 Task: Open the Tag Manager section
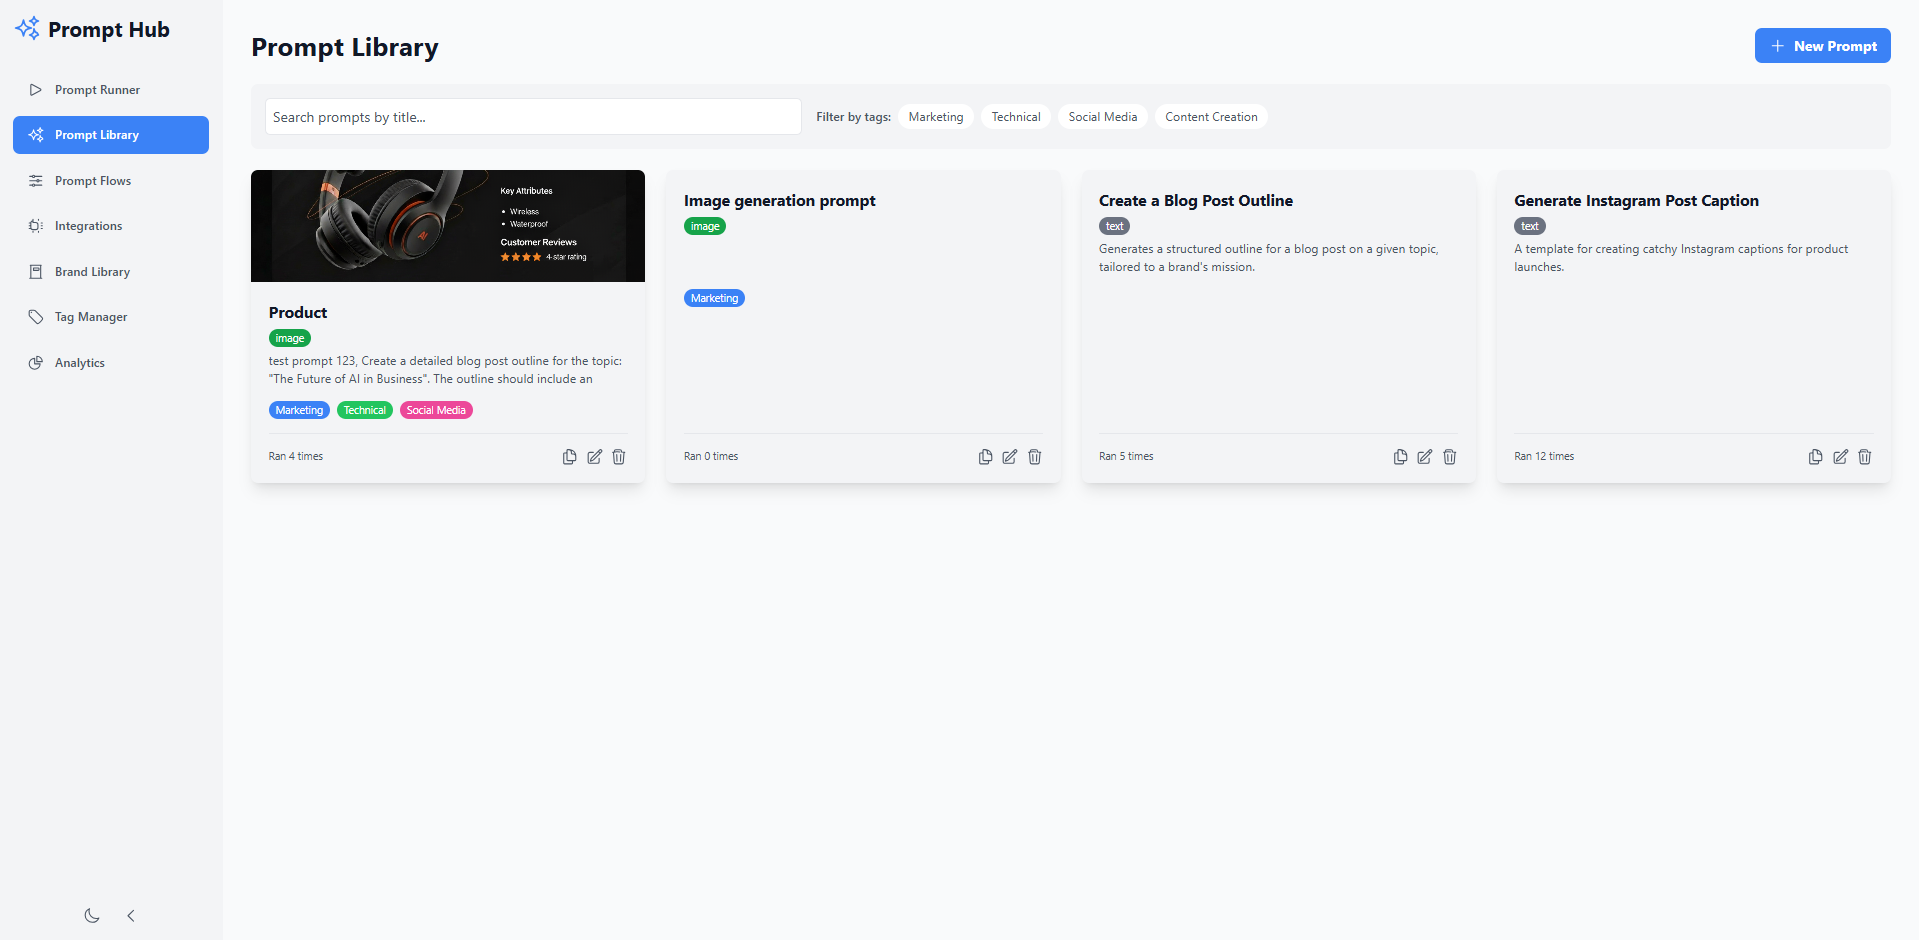click(x=91, y=317)
